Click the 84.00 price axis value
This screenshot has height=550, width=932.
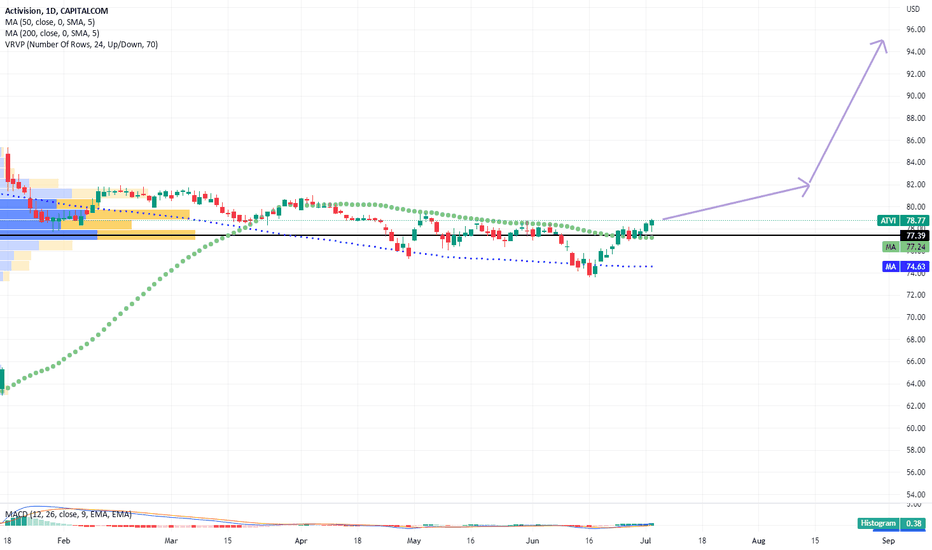[915, 162]
